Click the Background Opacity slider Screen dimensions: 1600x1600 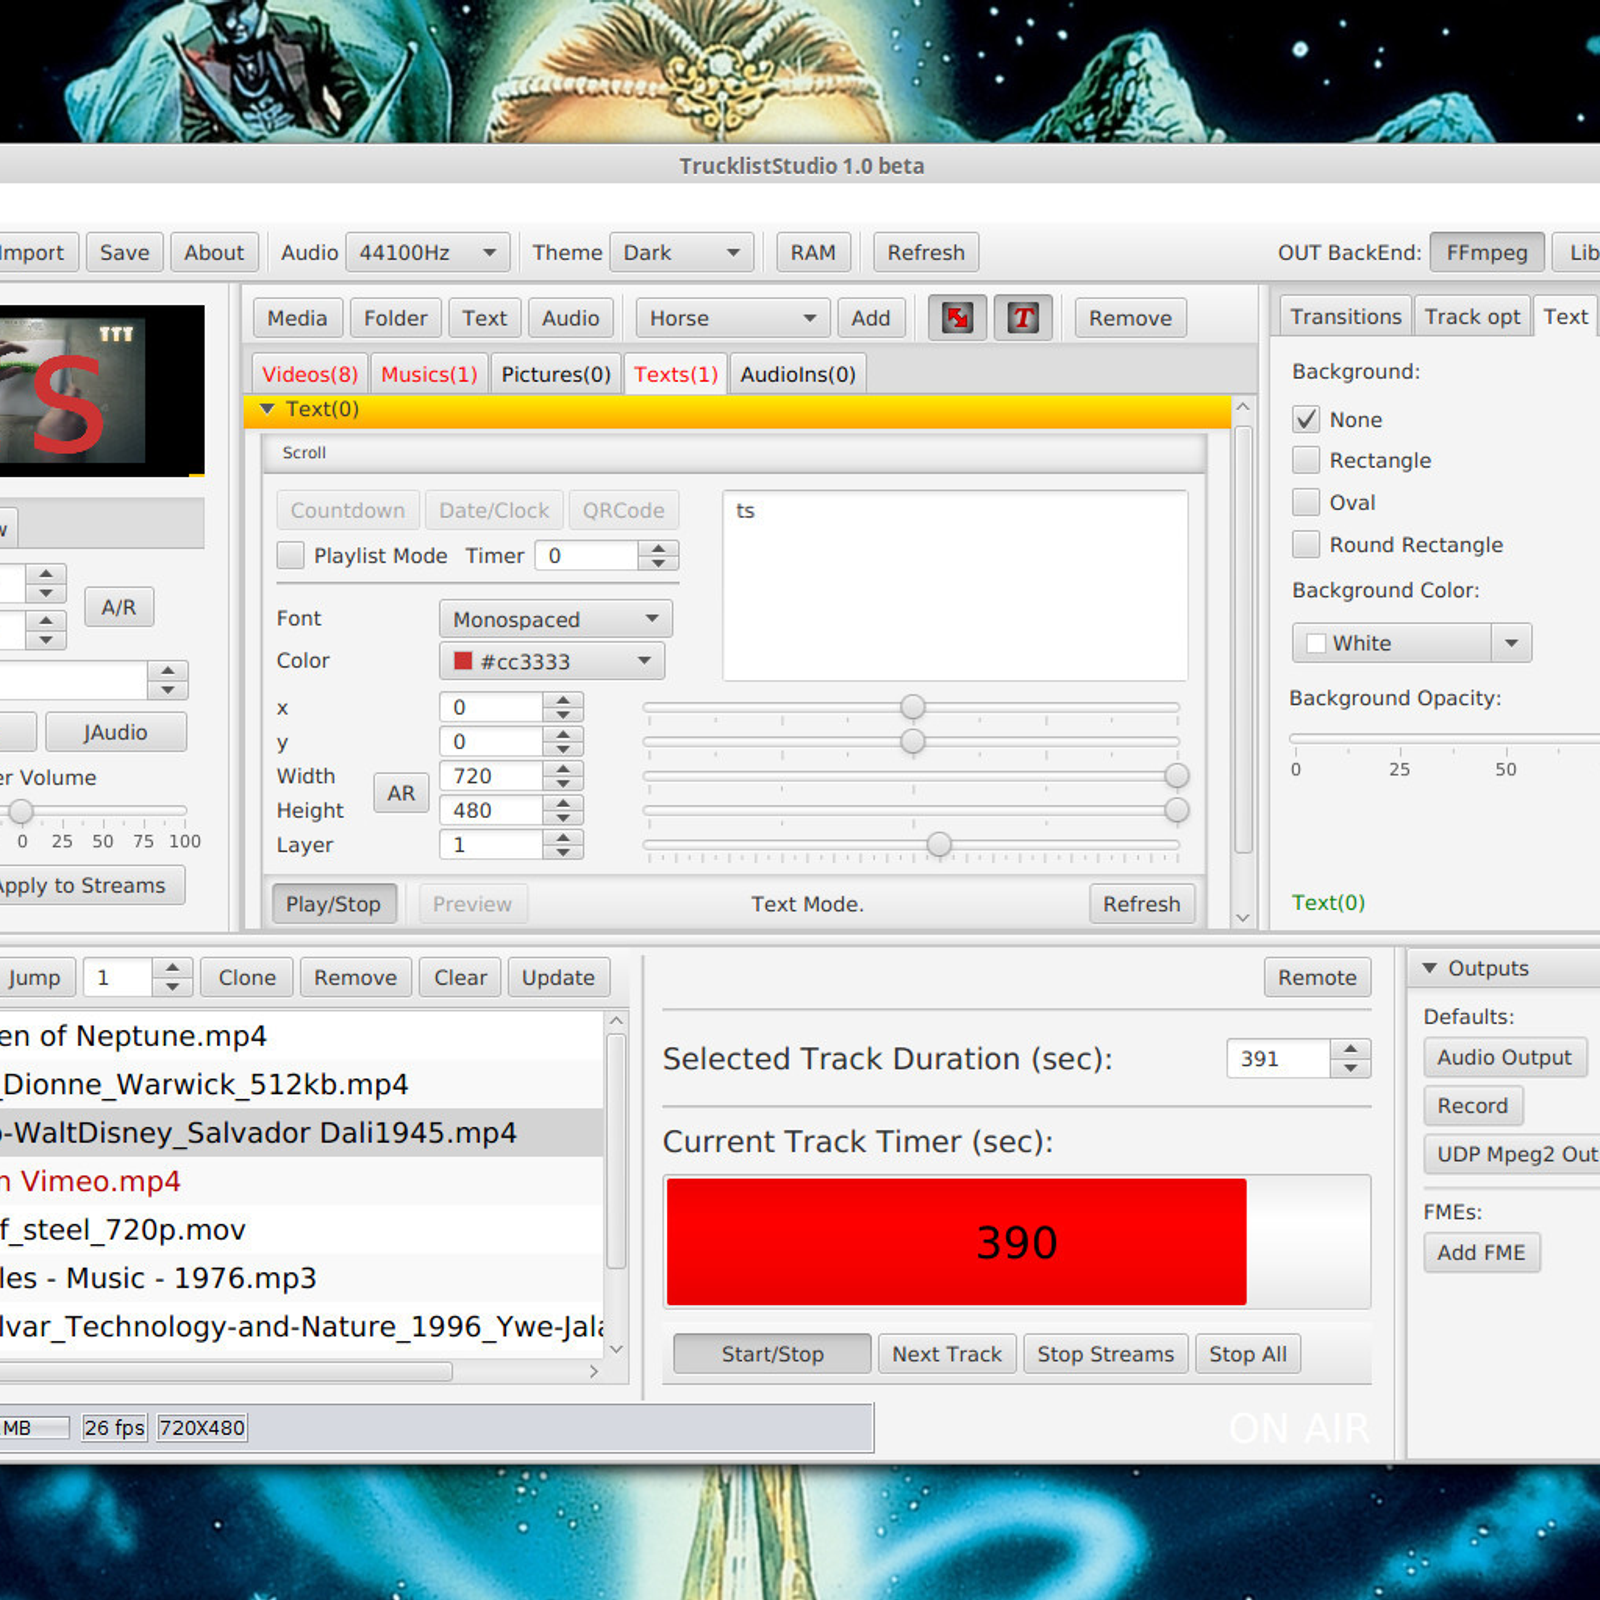coord(1445,740)
